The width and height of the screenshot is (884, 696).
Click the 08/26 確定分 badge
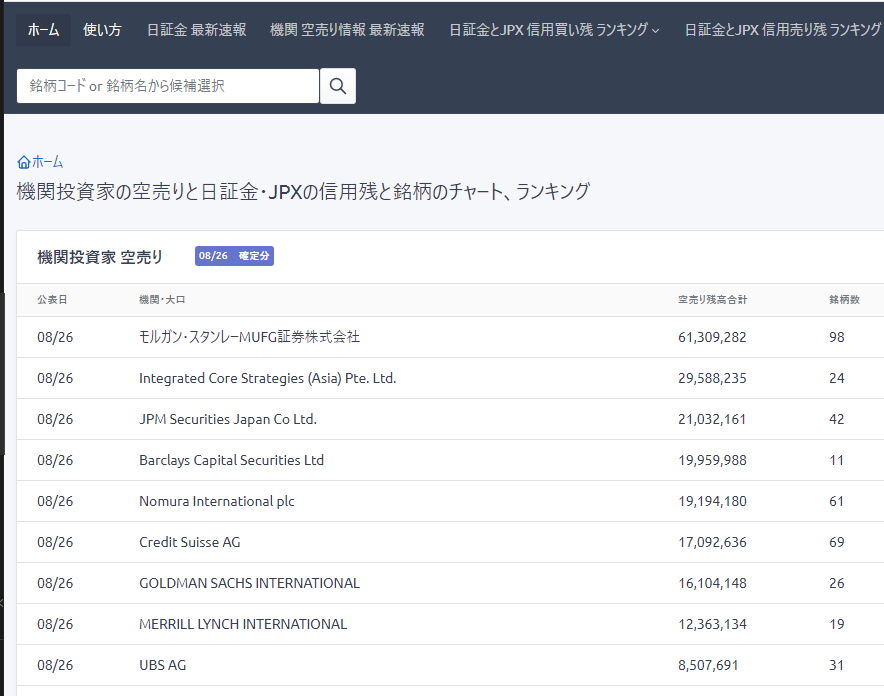234,256
